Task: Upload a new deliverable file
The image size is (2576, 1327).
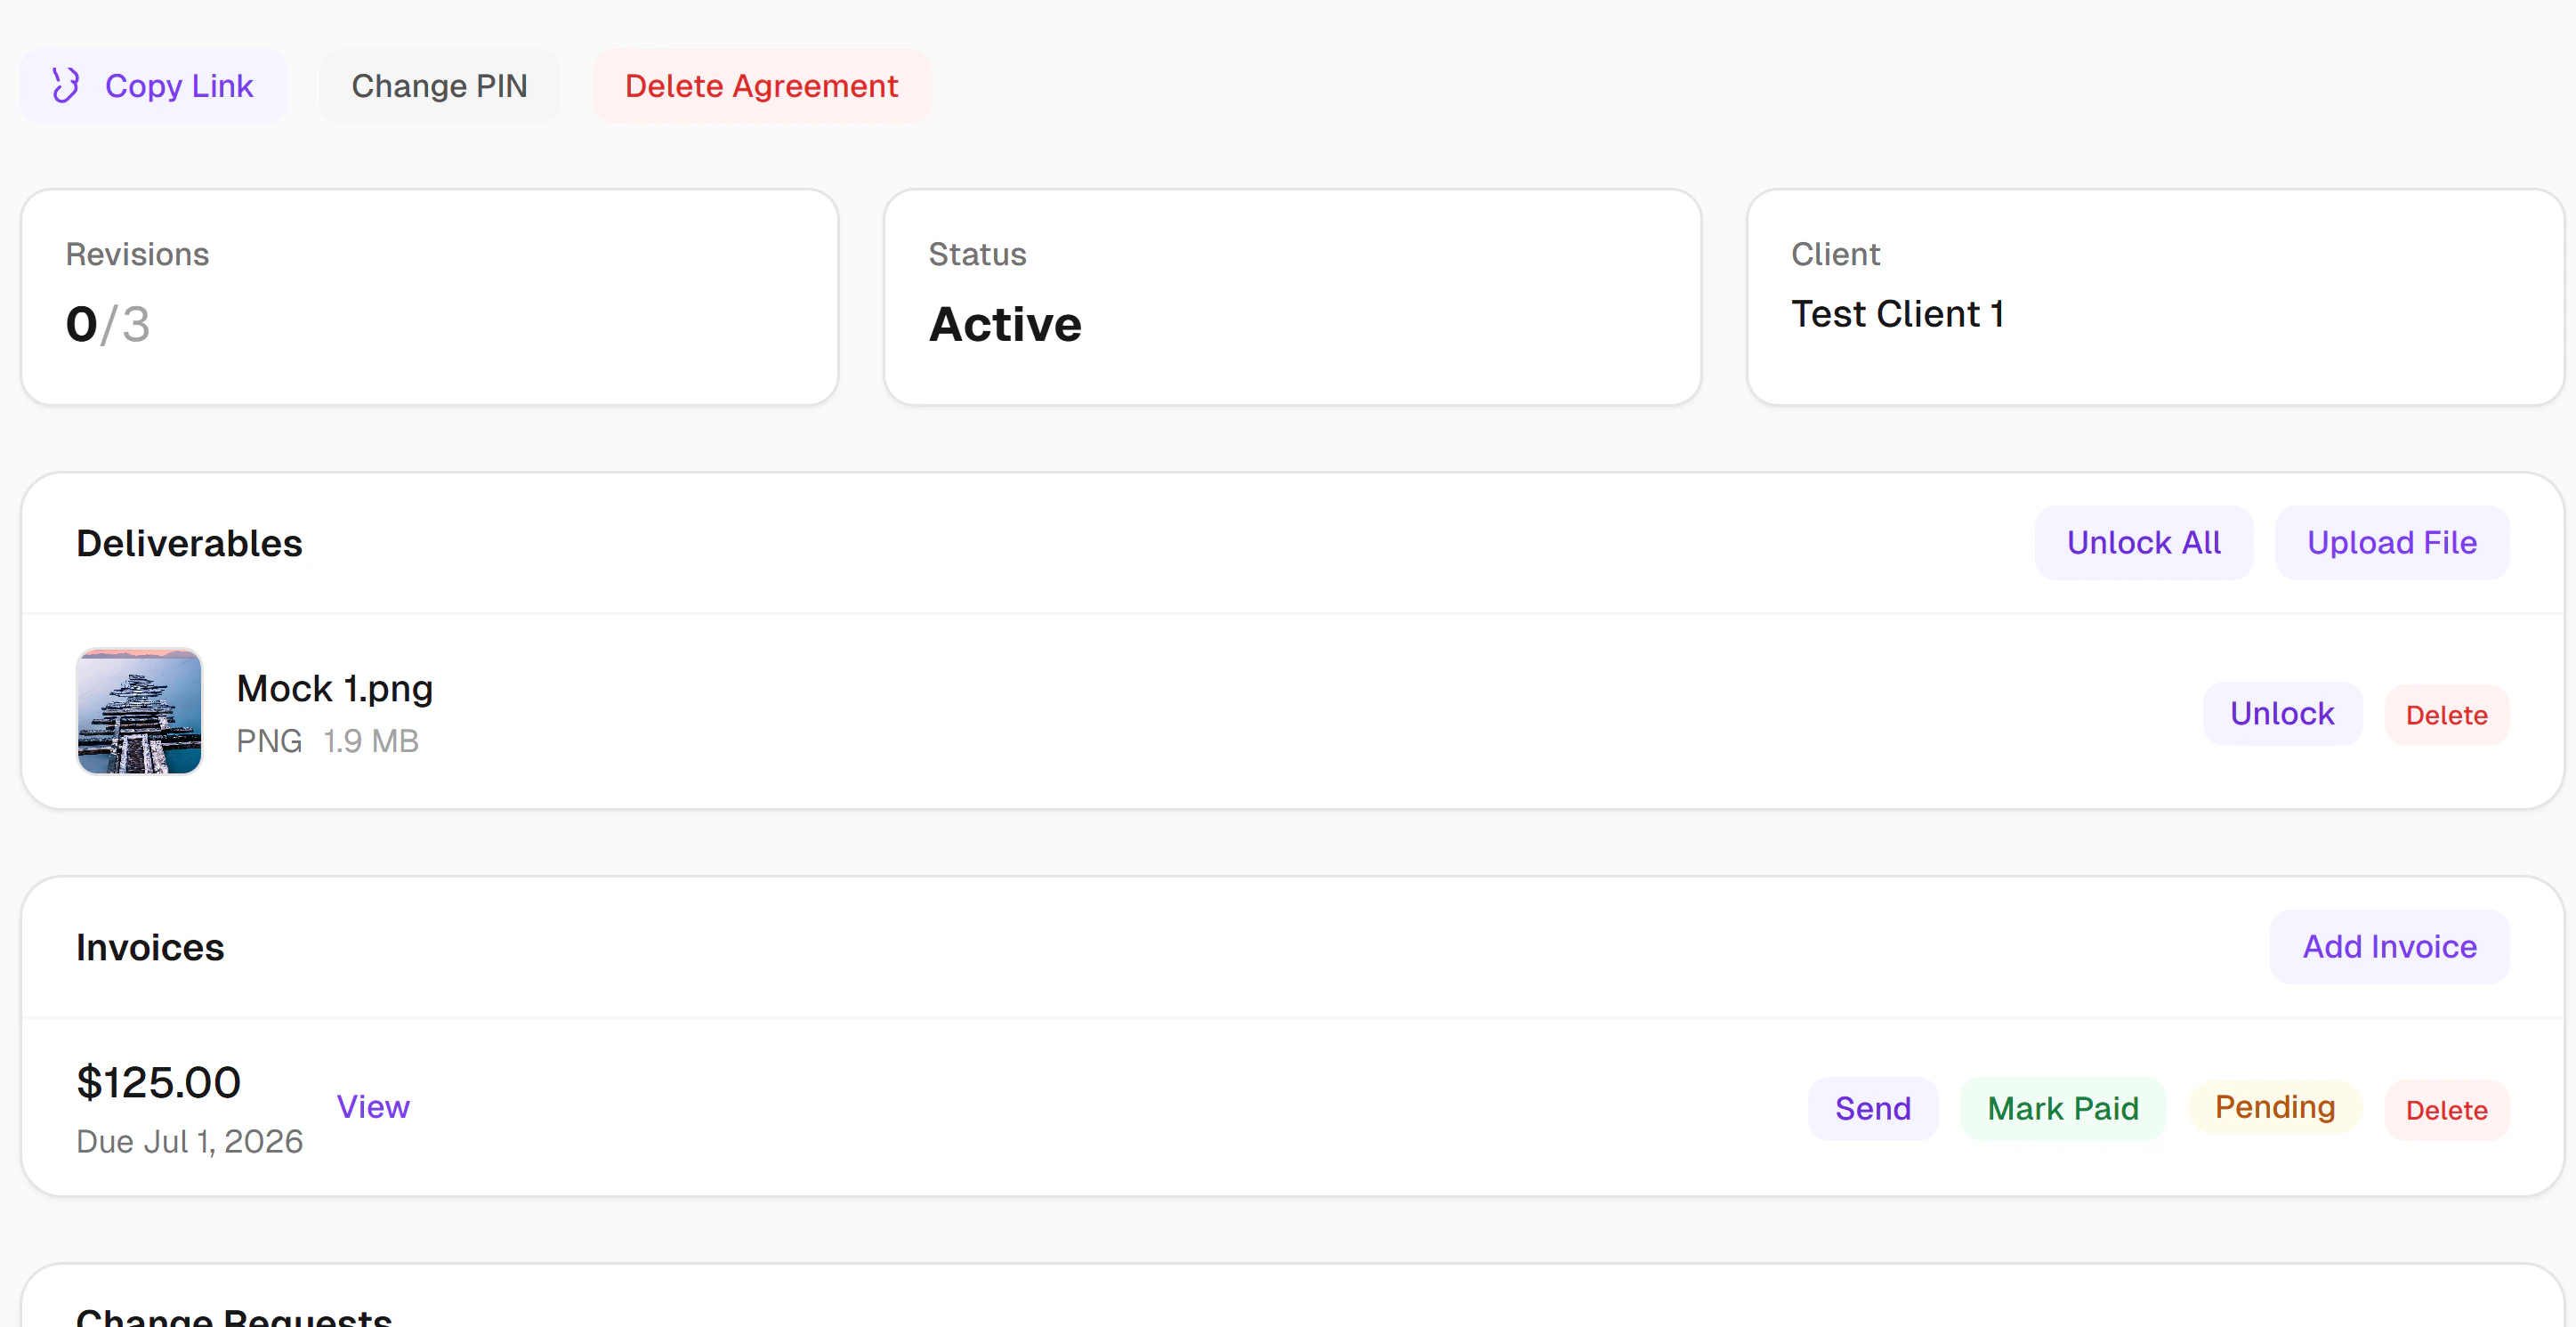Action: coord(2391,543)
